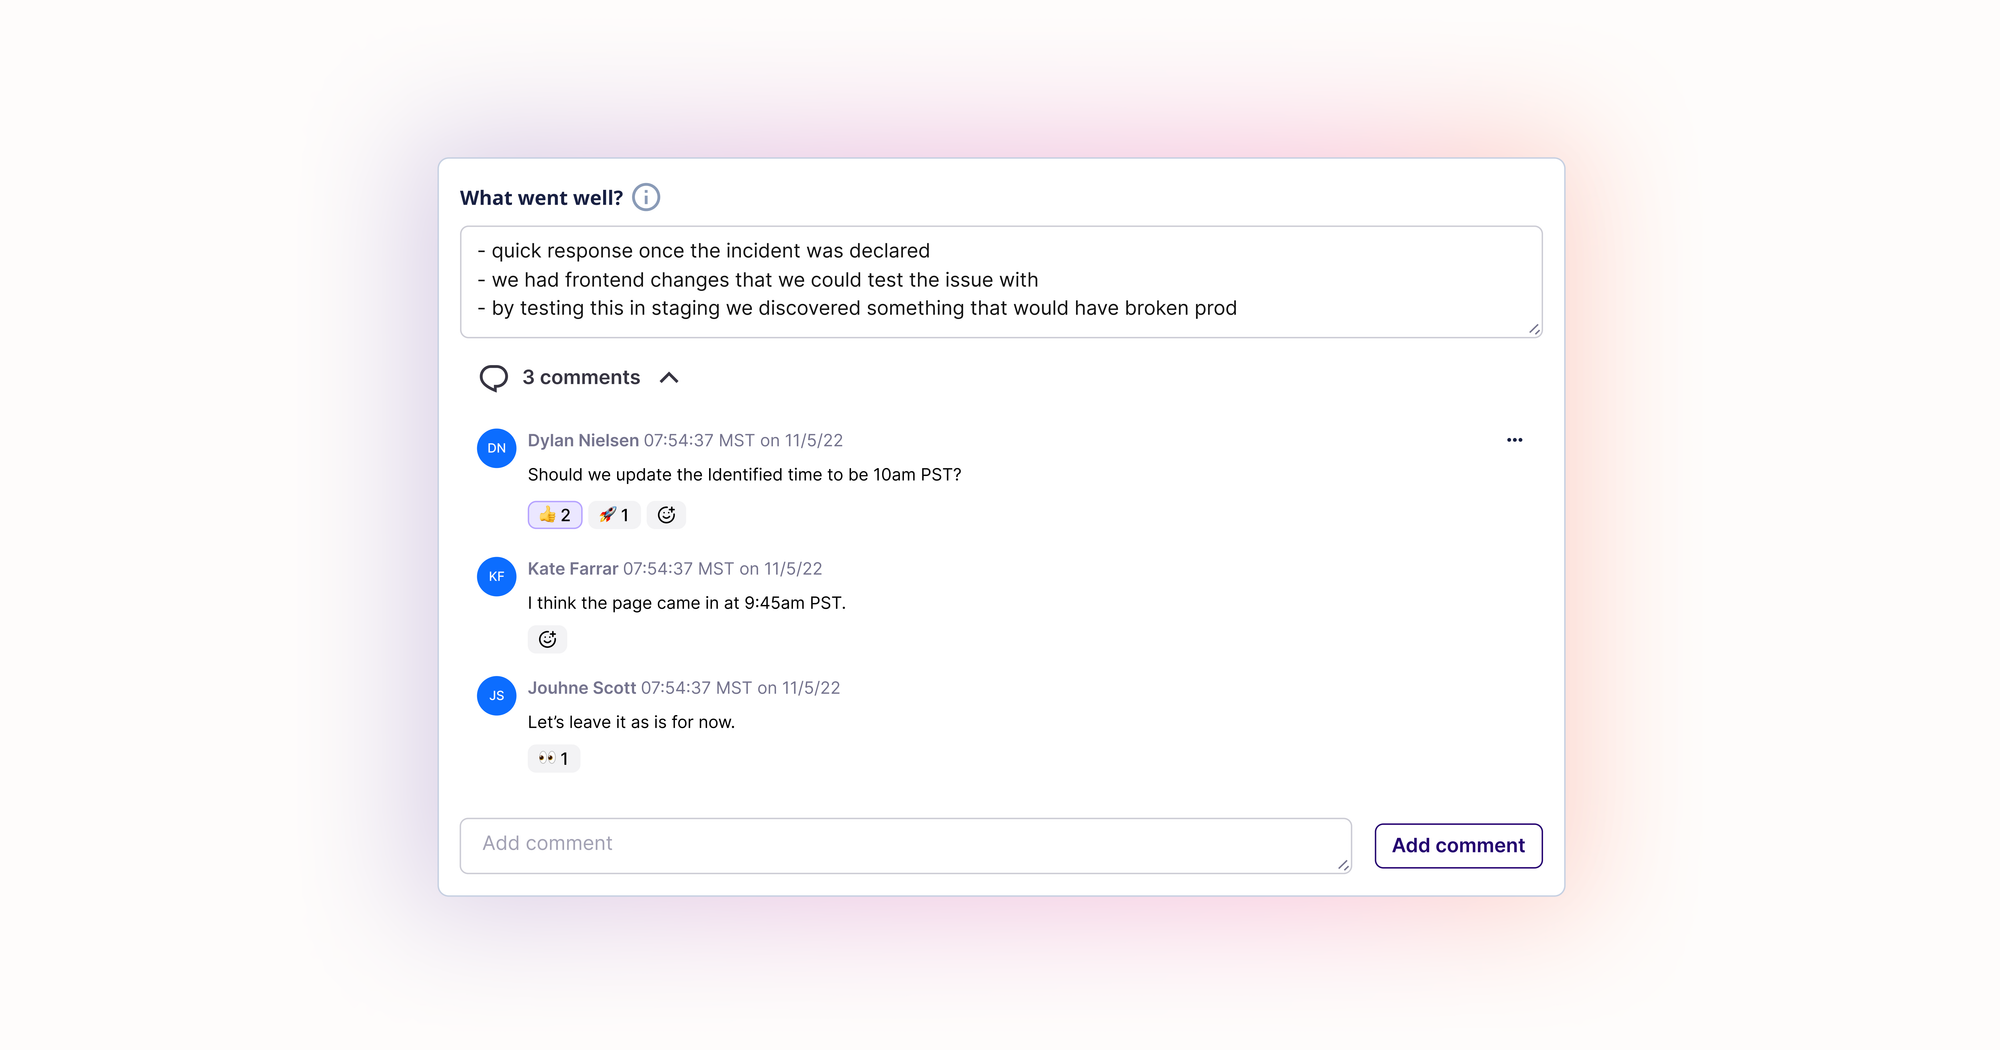Screen dimensions: 2000x1050
Task: Click Kate Farrar's KF avatar
Action: [496, 576]
